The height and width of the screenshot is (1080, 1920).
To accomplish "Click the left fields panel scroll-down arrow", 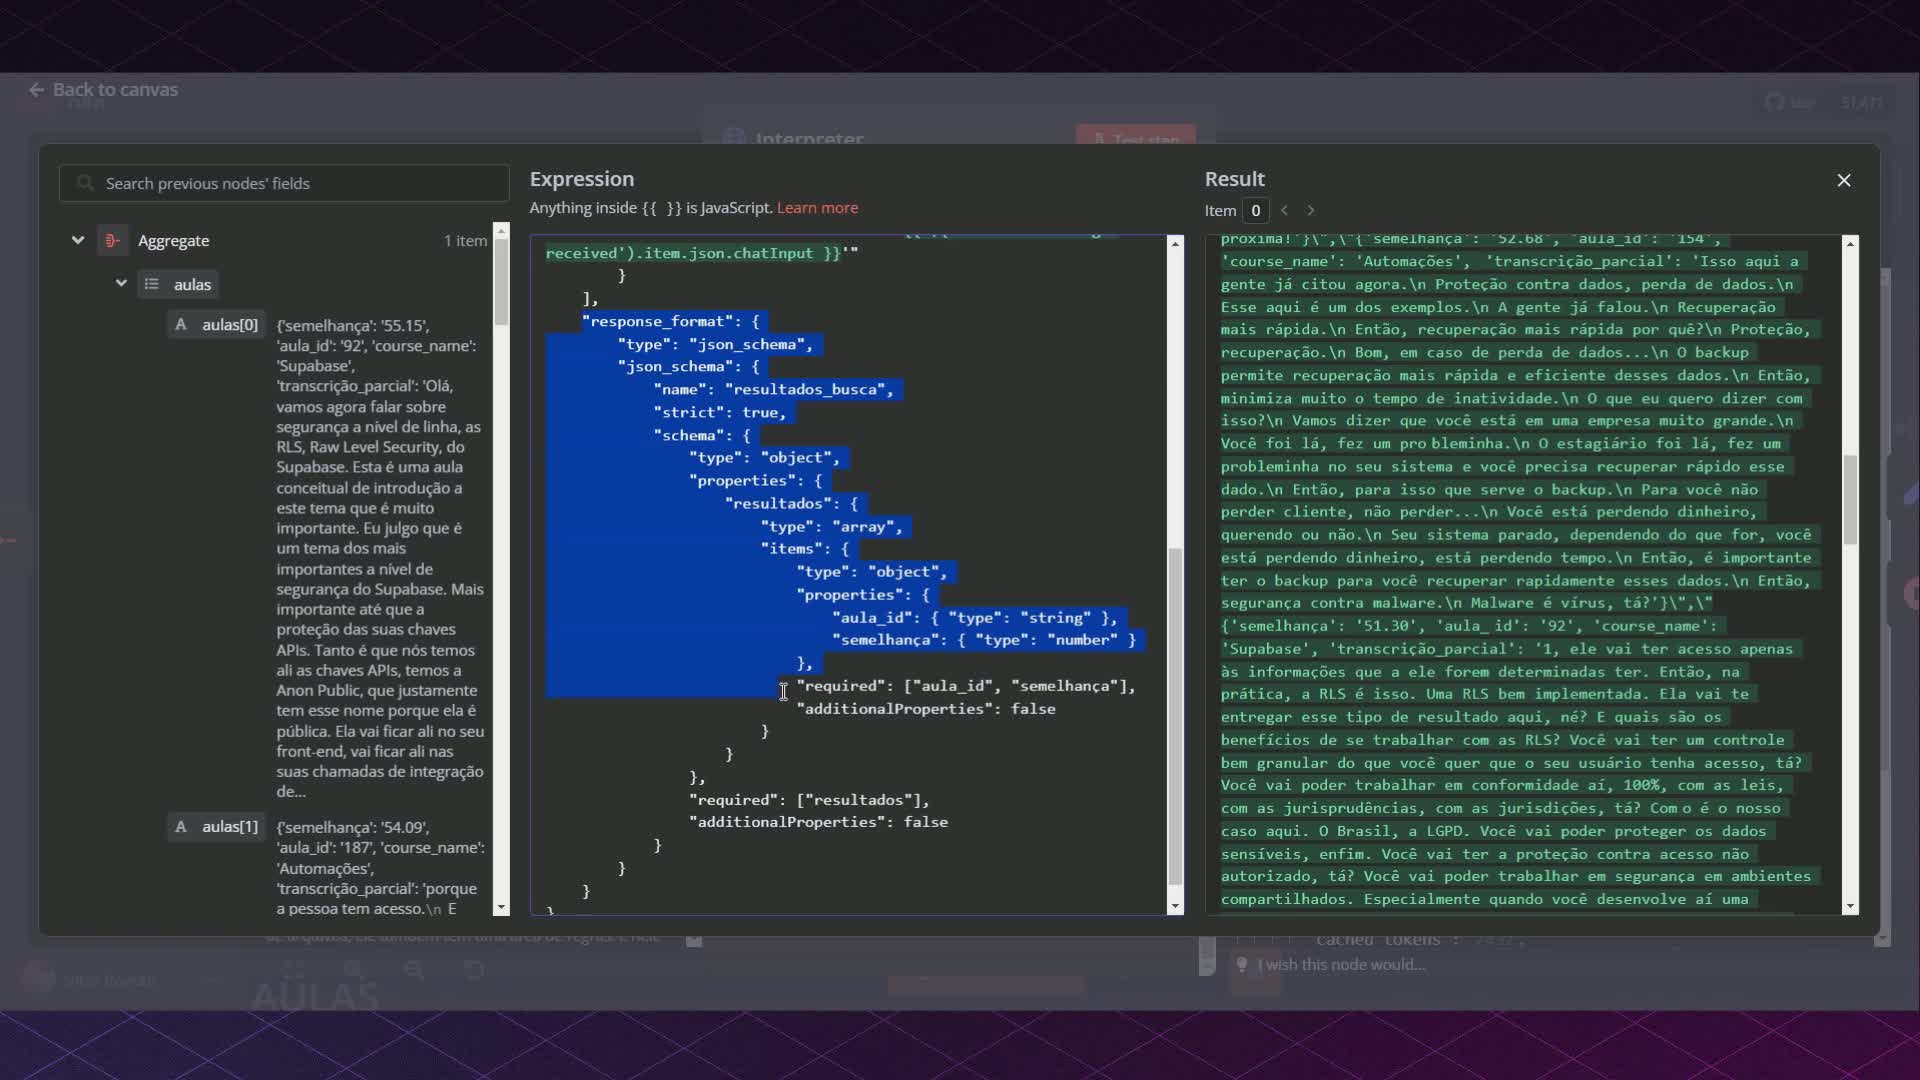I will click(x=501, y=906).
